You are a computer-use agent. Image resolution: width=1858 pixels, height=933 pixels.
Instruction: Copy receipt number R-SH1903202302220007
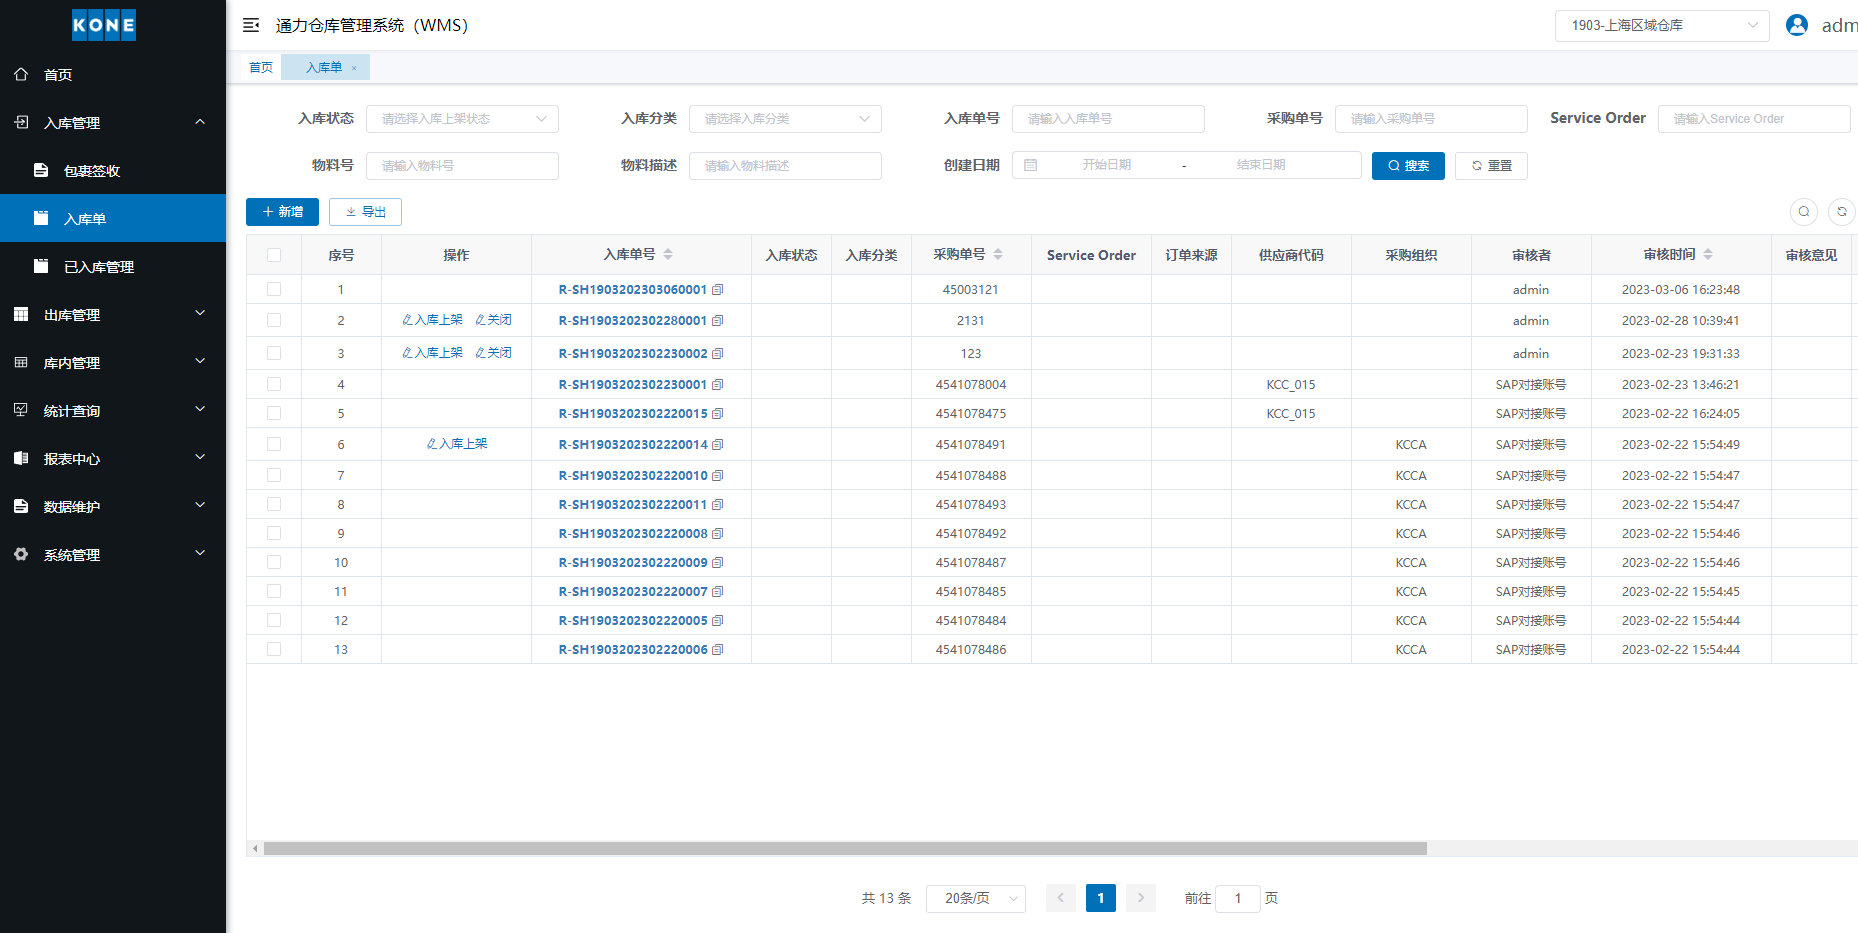click(718, 592)
